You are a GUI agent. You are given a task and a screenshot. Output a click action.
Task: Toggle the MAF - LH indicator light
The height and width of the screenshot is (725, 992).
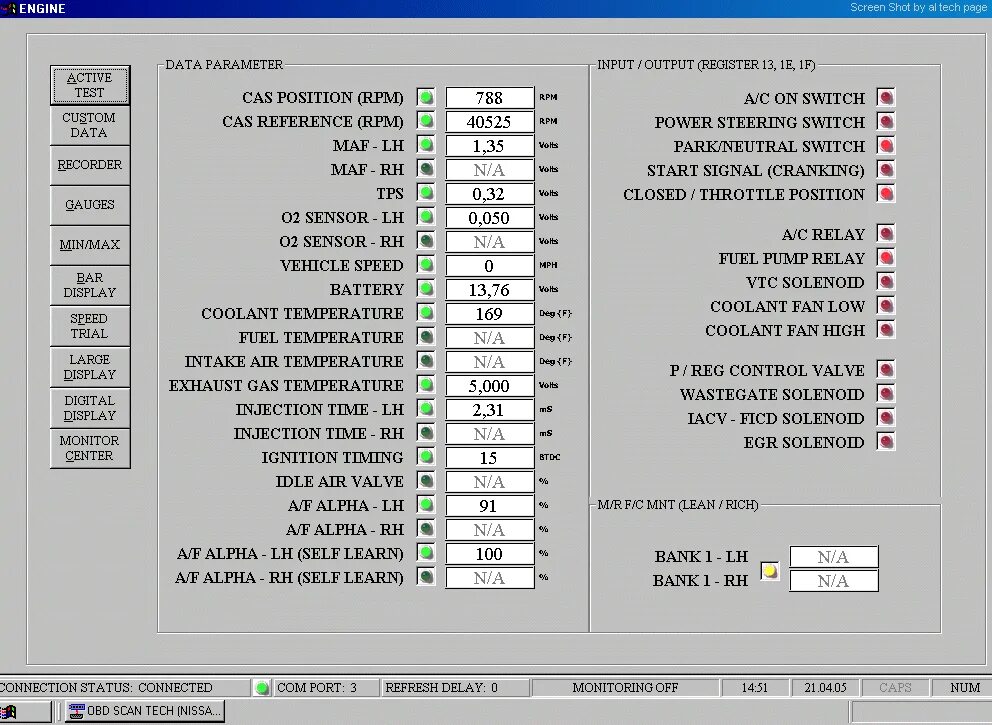[425, 145]
